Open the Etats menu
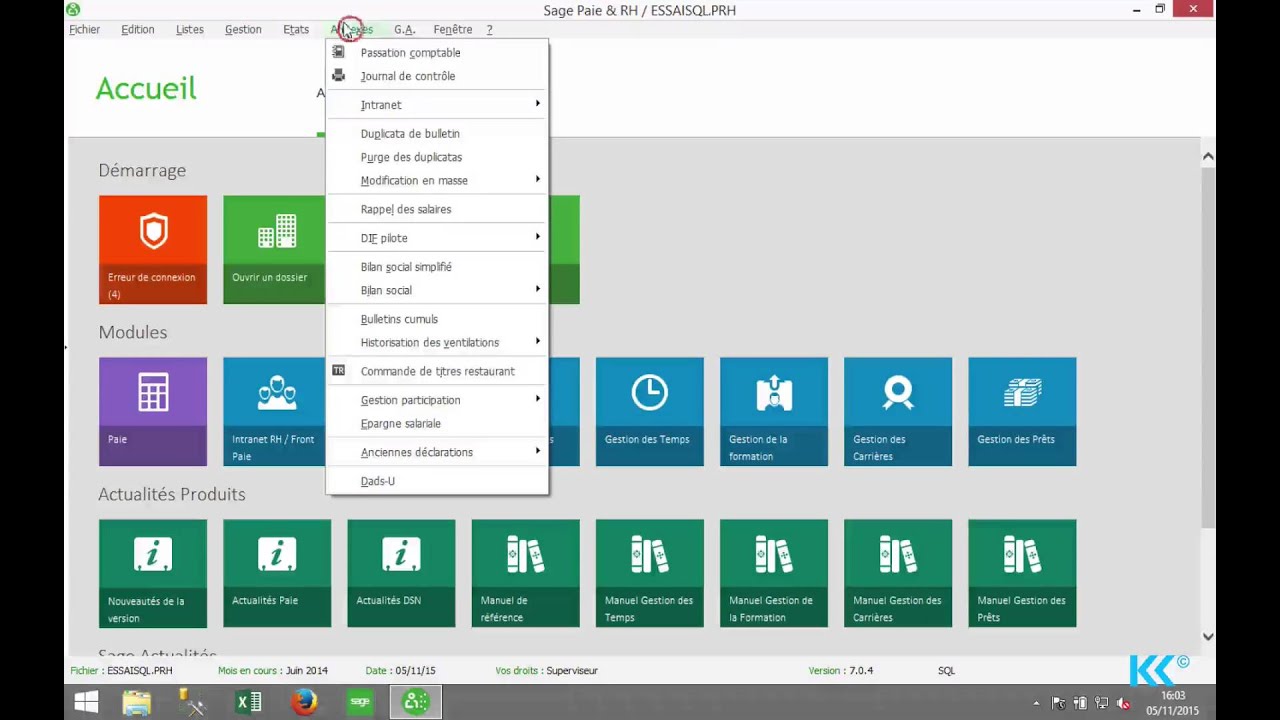1280x720 pixels. click(296, 30)
